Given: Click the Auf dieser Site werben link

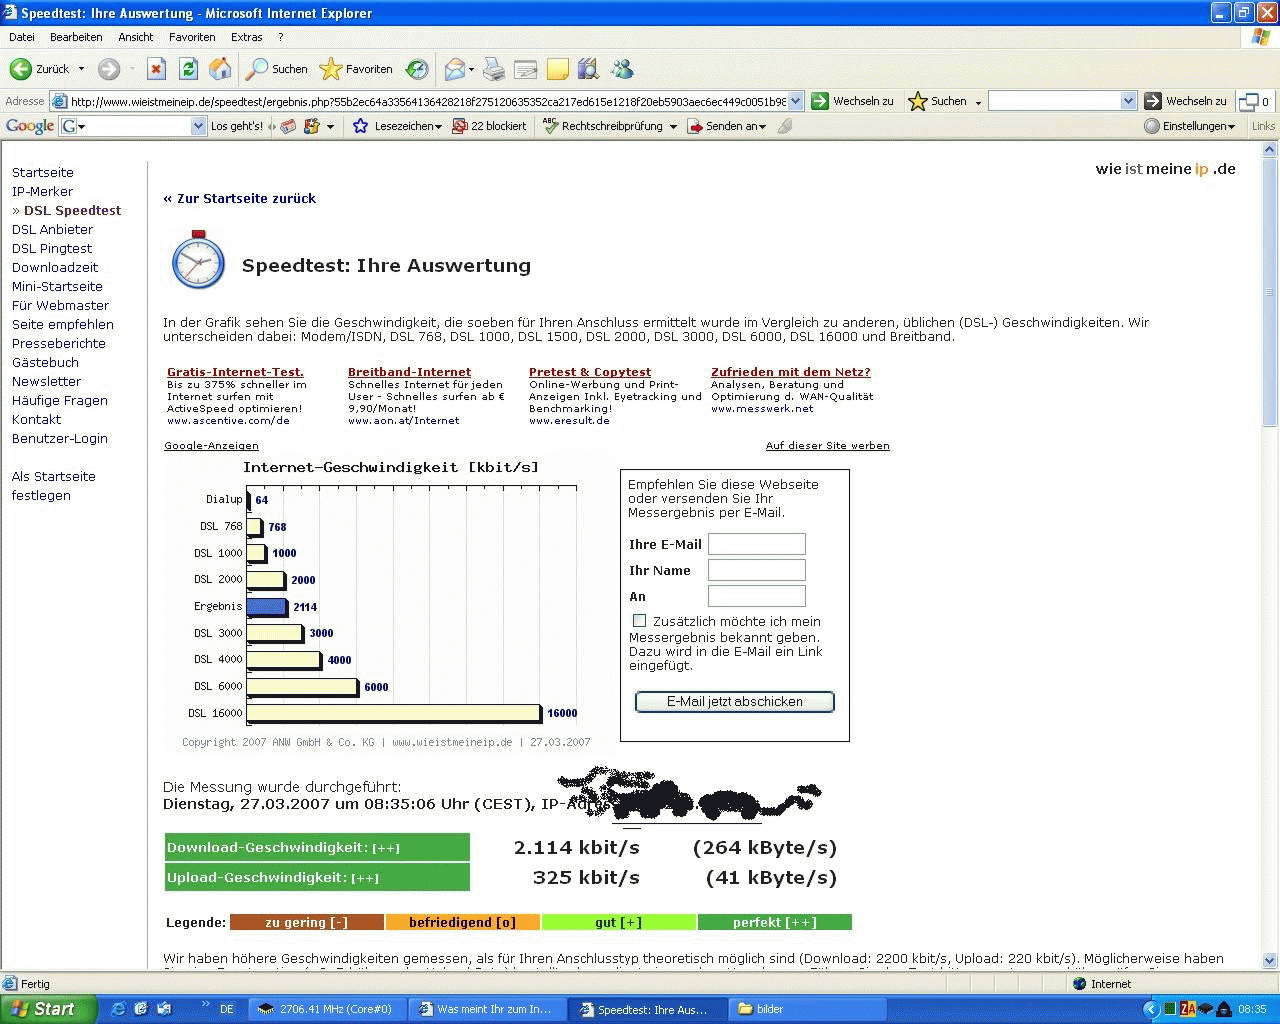Looking at the screenshot, I should [828, 446].
